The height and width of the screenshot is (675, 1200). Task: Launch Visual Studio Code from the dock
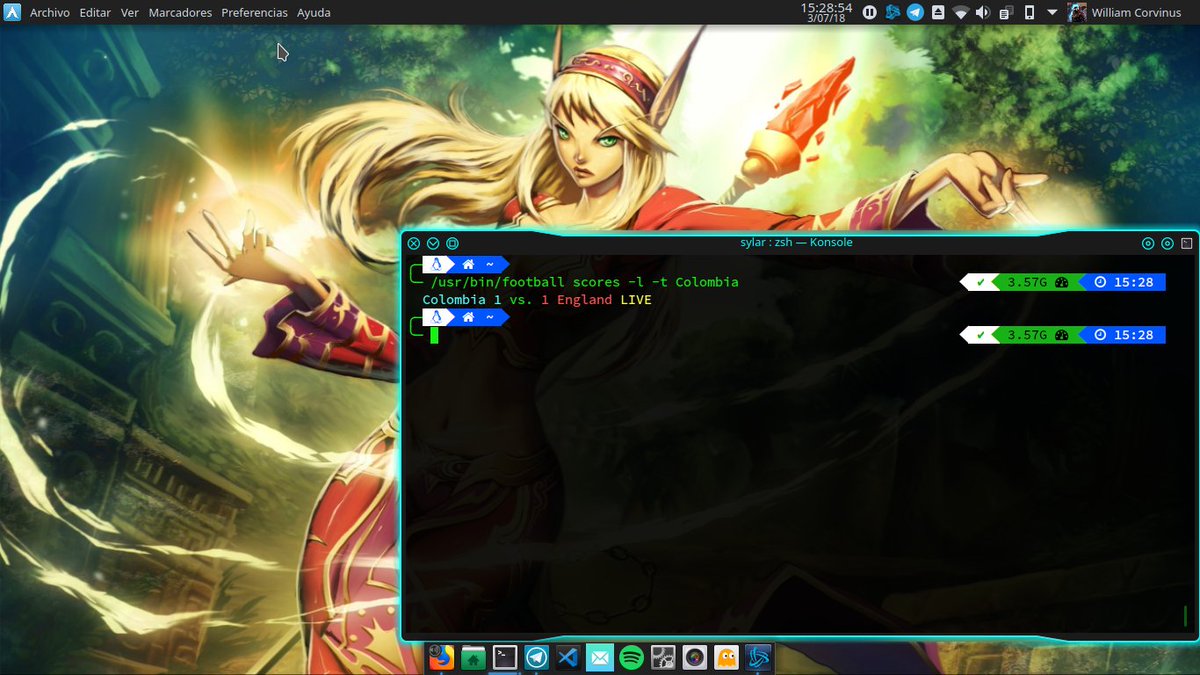[x=568, y=657]
